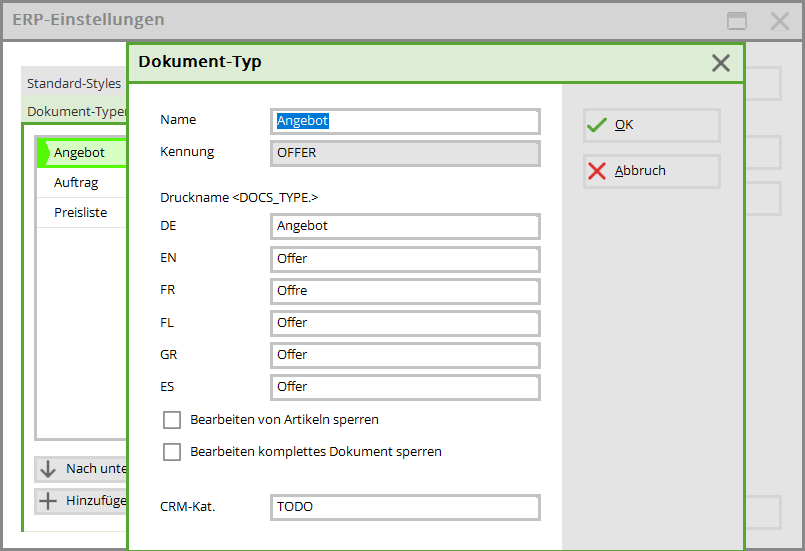The width and height of the screenshot is (805, 551).
Task: Enable Bearbeiten von Artikeln sperren
Action: pos(172,420)
